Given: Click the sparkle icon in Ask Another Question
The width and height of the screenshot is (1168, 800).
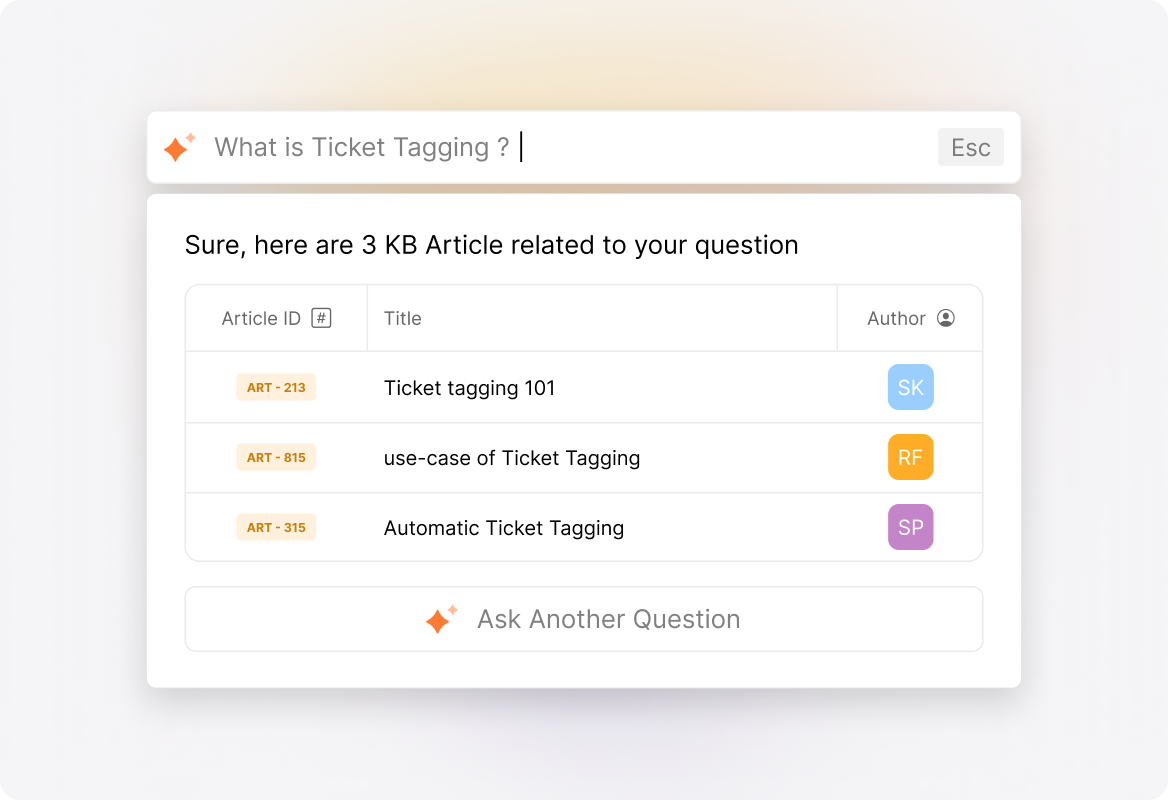Looking at the screenshot, I should (441, 619).
